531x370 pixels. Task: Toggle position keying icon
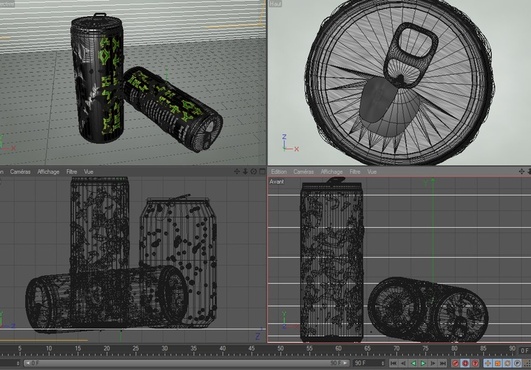click(x=488, y=363)
